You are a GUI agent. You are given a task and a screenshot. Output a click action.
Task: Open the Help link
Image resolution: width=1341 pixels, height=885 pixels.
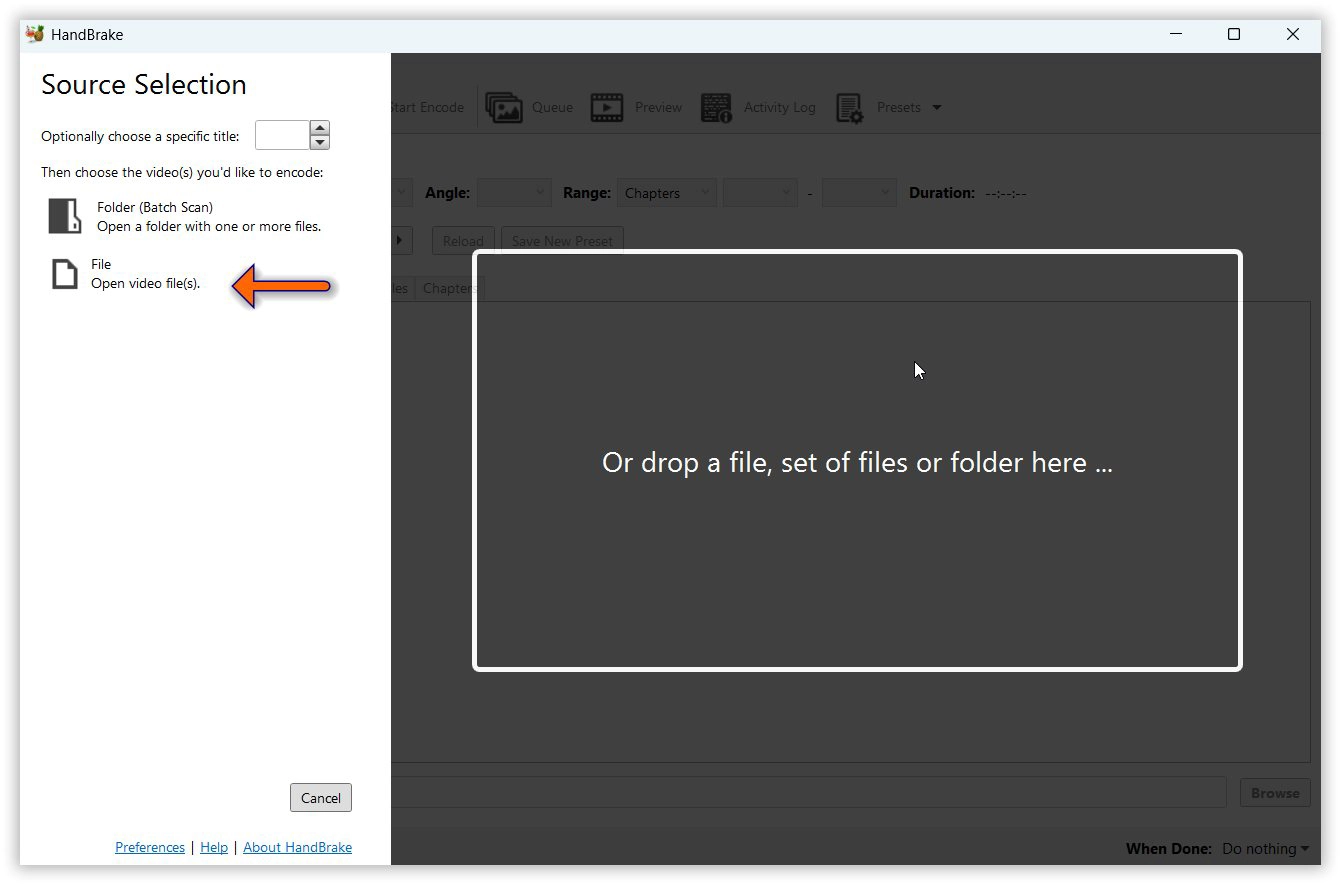tap(214, 847)
